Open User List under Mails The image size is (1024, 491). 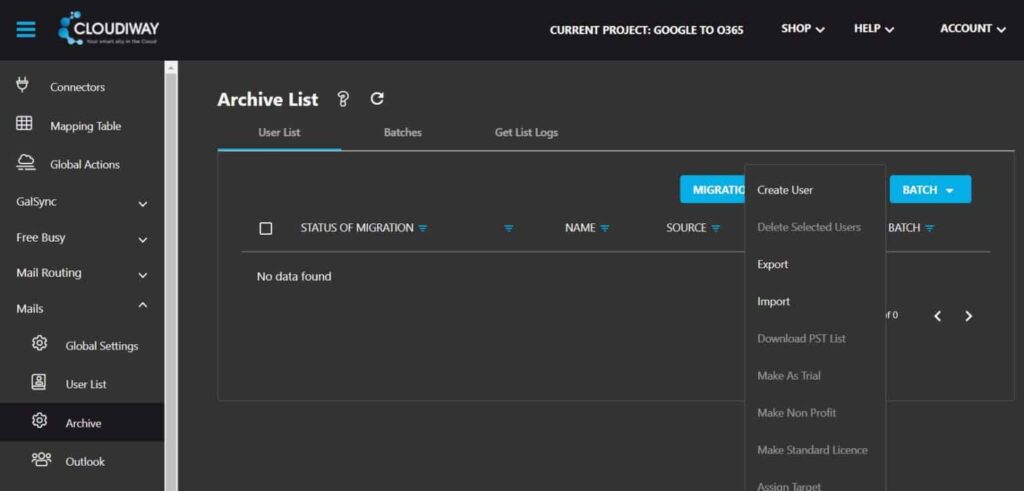point(86,385)
